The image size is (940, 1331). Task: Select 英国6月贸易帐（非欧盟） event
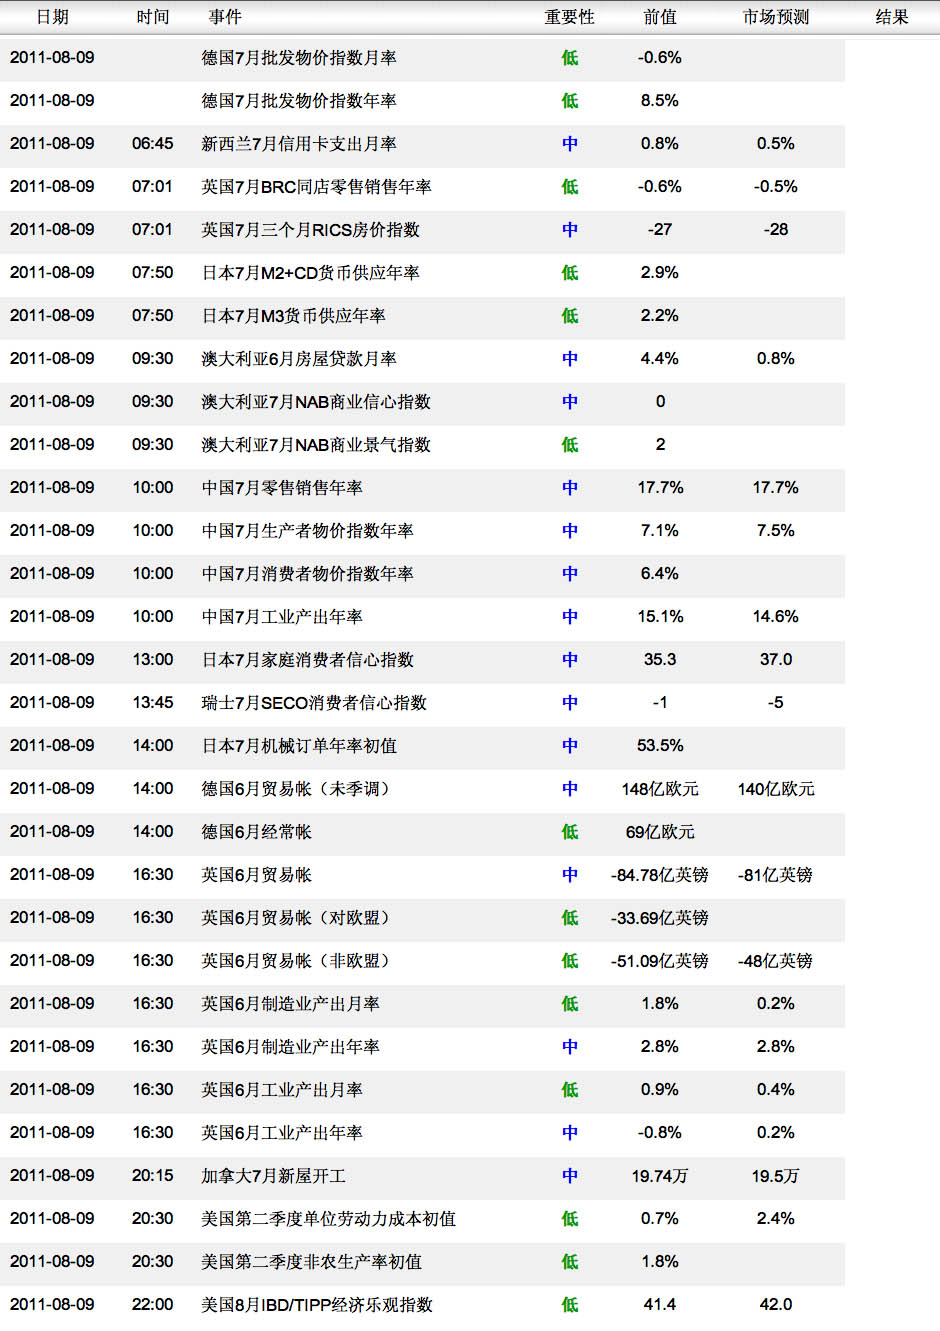pyautogui.click(x=299, y=961)
